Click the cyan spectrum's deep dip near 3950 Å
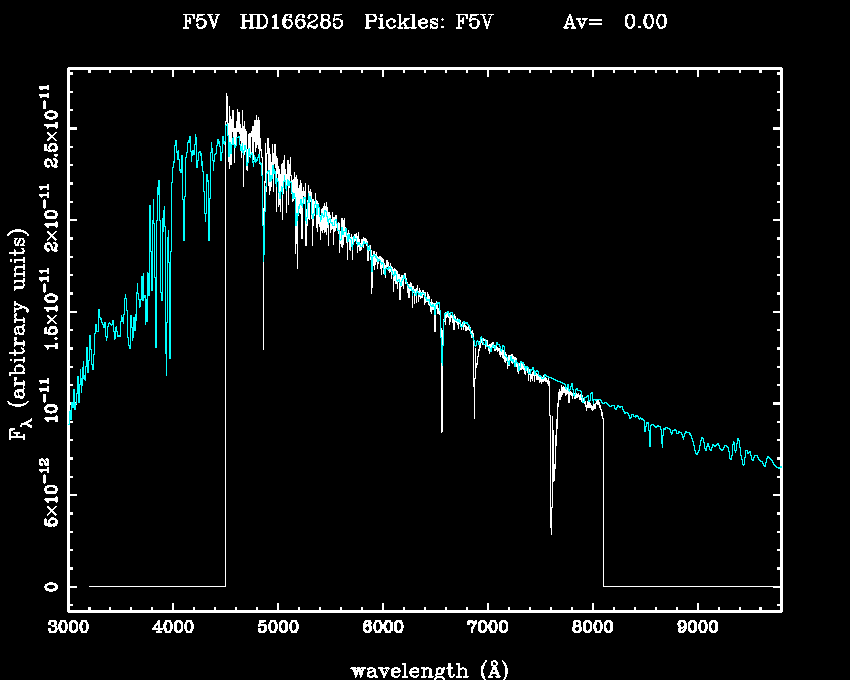This screenshot has height=680, width=850. [x=167, y=370]
